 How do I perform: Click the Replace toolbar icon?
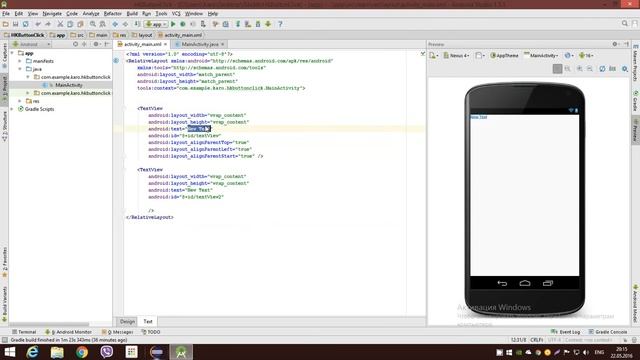click(x=102, y=24)
